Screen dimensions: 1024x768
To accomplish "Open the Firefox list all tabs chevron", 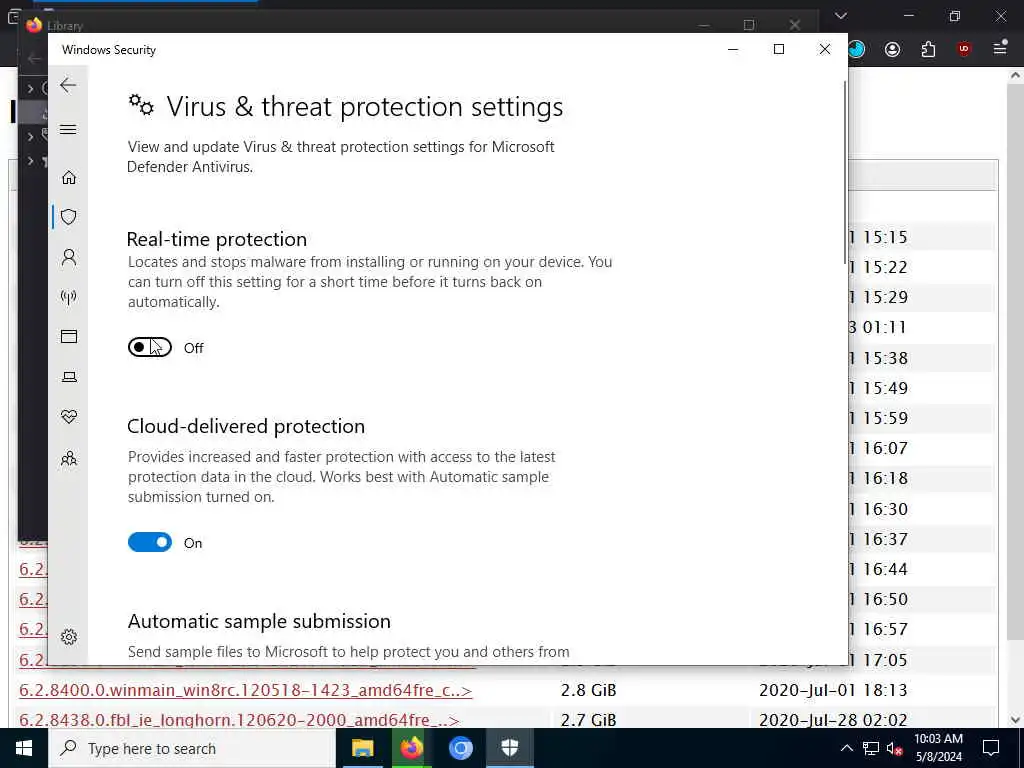I will tap(840, 15).
